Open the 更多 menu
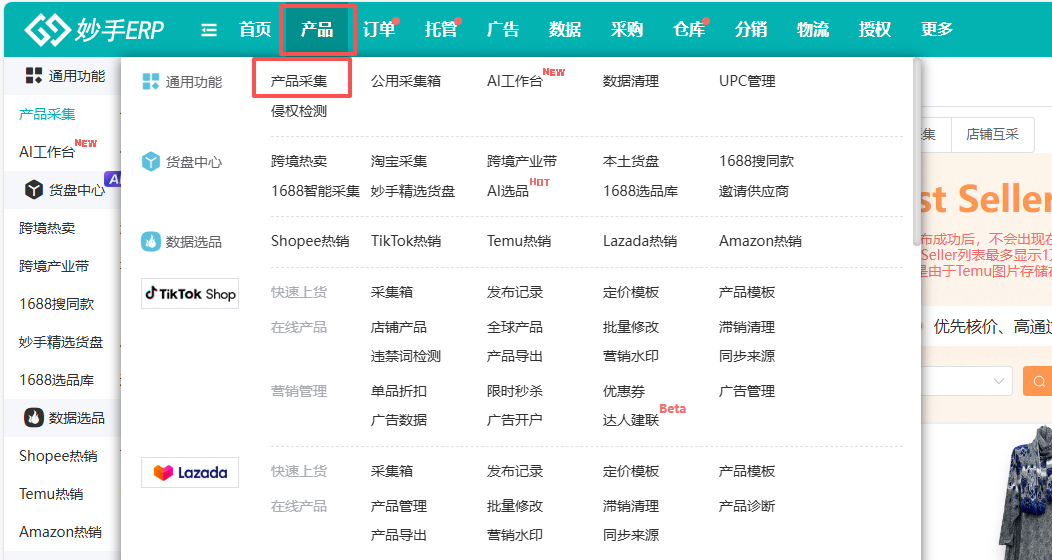 pyautogui.click(x=937, y=30)
